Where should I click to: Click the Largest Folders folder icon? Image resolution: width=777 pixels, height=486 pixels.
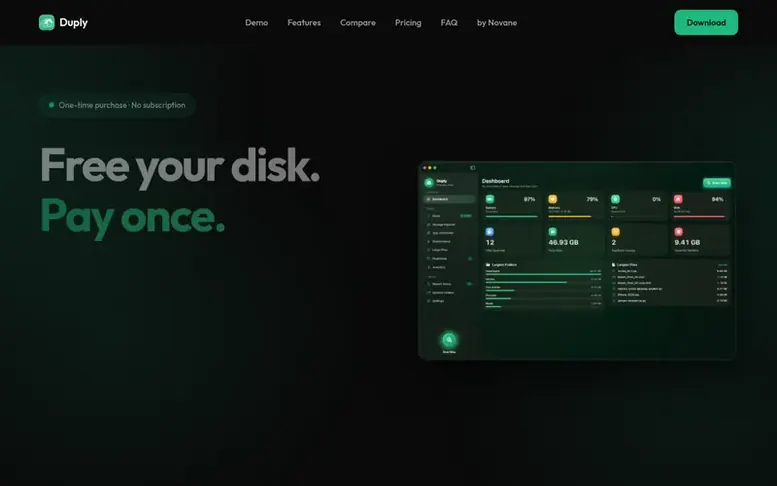click(488, 265)
